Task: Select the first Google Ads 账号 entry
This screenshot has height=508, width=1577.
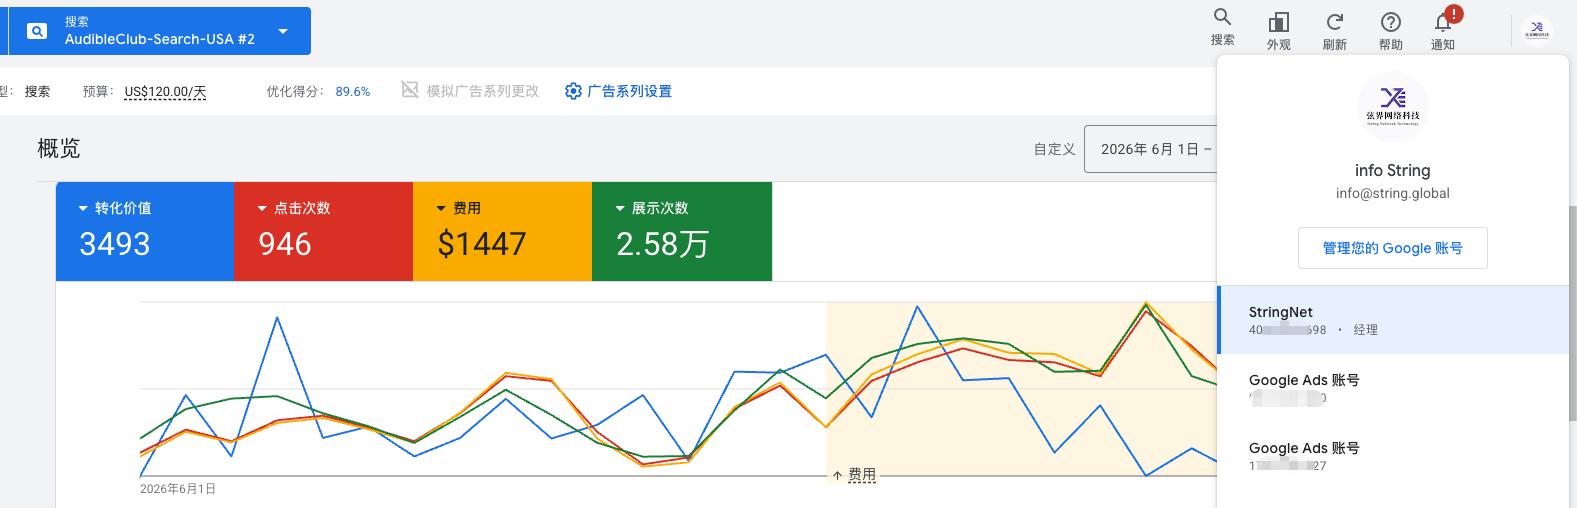Action: [1392, 388]
